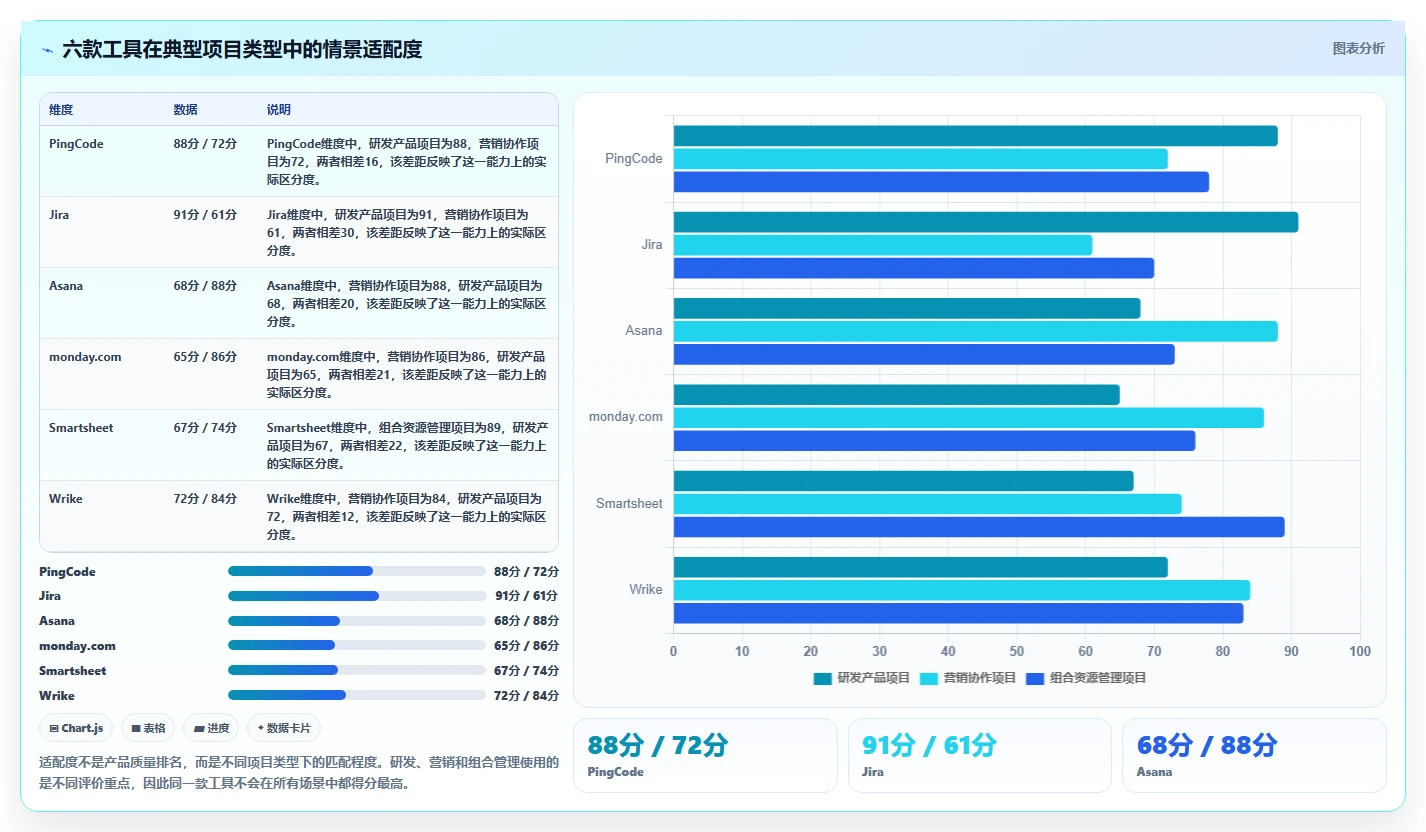Click the Smartsheet progress bar

pyautogui.click(x=357, y=671)
